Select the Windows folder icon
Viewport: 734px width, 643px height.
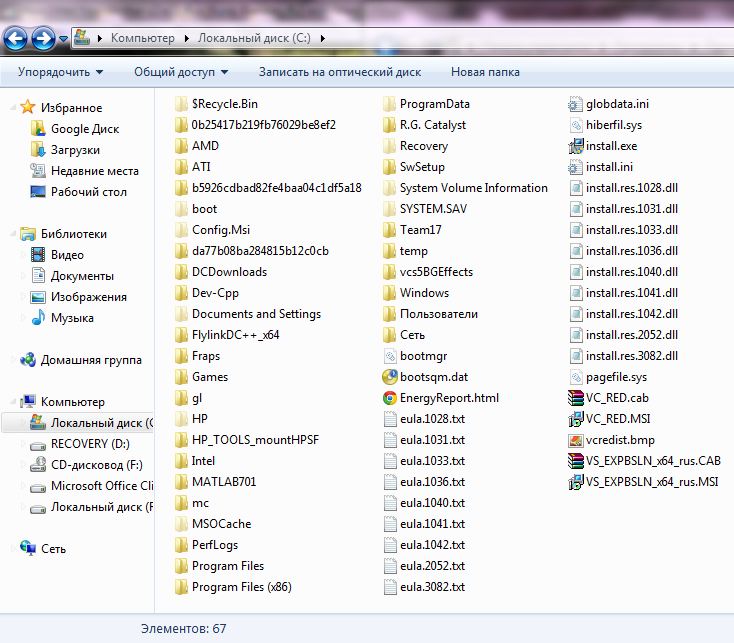389,293
